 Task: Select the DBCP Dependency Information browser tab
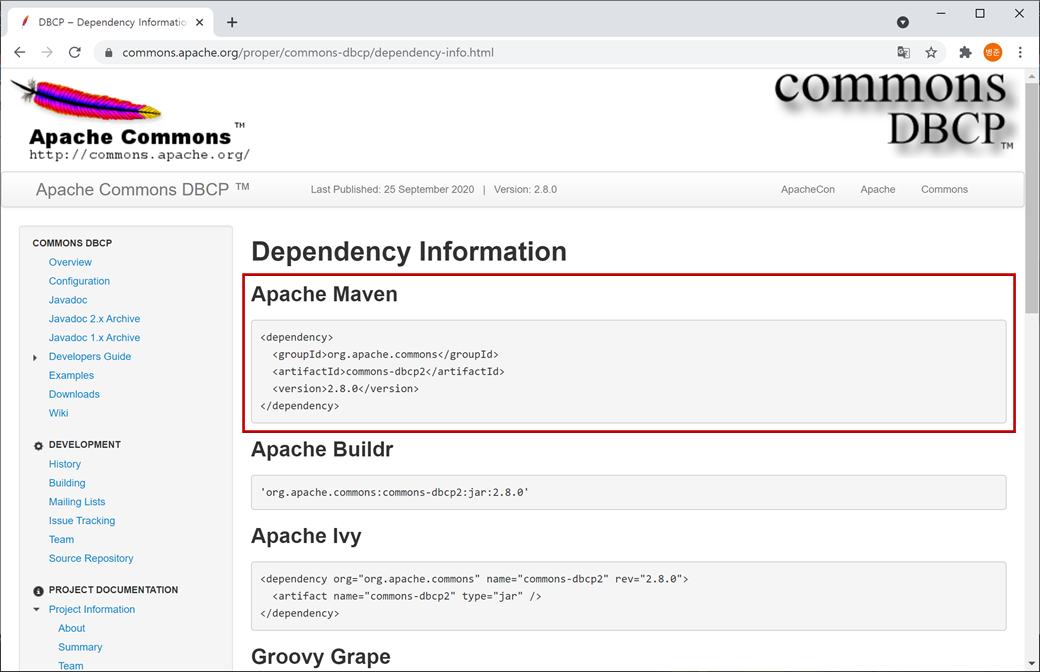pos(111,23)
